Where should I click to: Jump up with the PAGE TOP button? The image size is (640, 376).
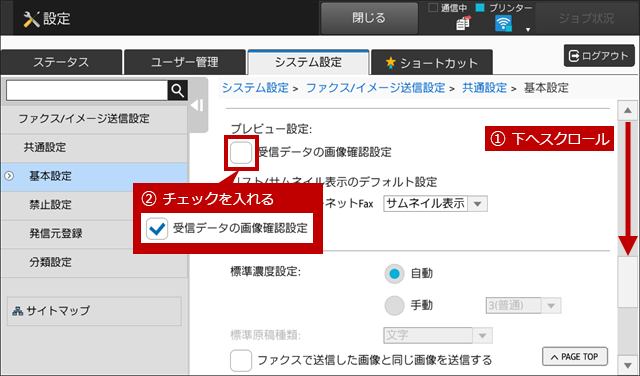tap(575, 357)
